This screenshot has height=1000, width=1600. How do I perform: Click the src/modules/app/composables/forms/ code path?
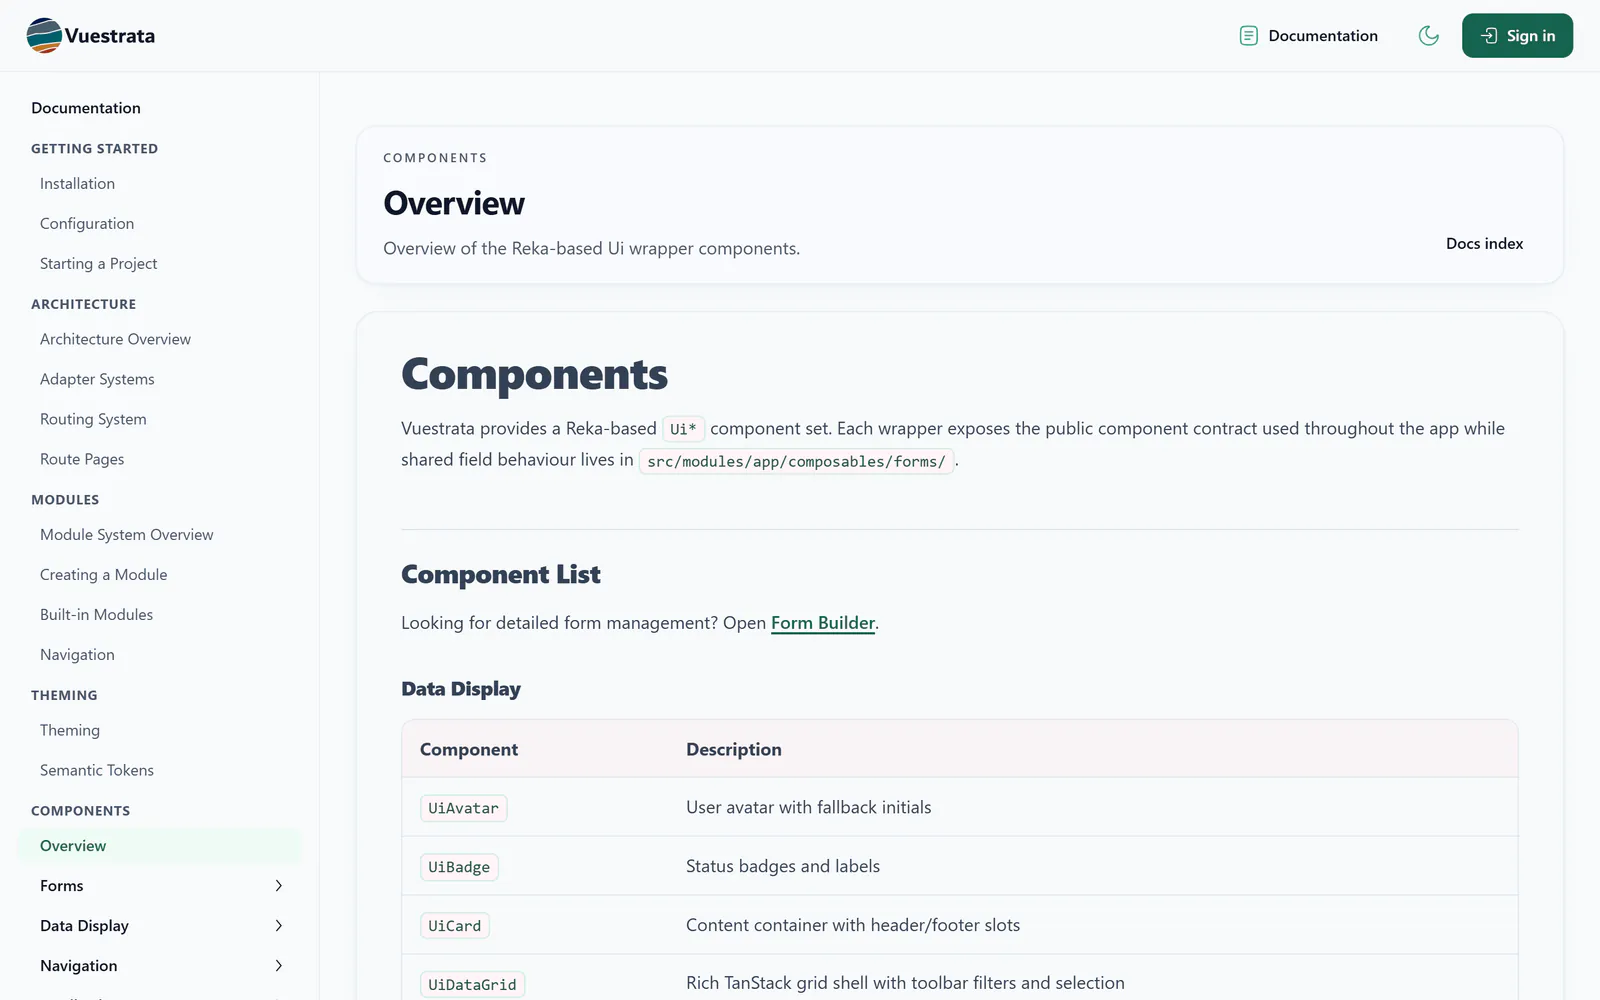point(797,461)
